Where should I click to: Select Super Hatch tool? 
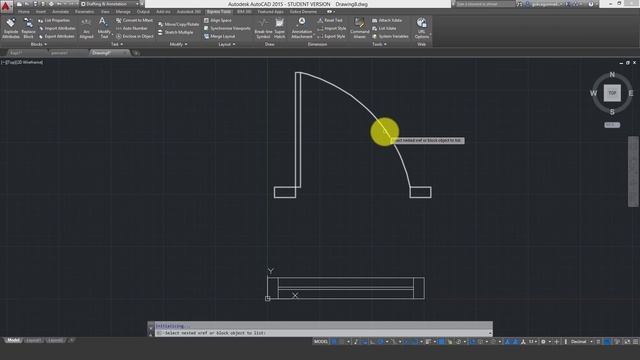click(x=280, y=28)
